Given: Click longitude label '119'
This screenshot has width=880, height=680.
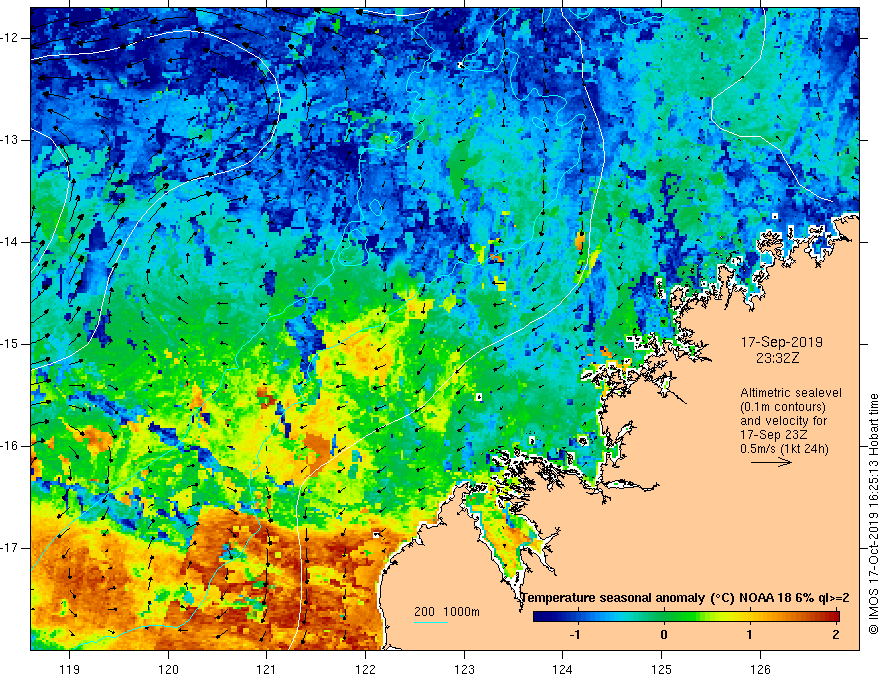Looking at the screenshot, I should [70, 669].
